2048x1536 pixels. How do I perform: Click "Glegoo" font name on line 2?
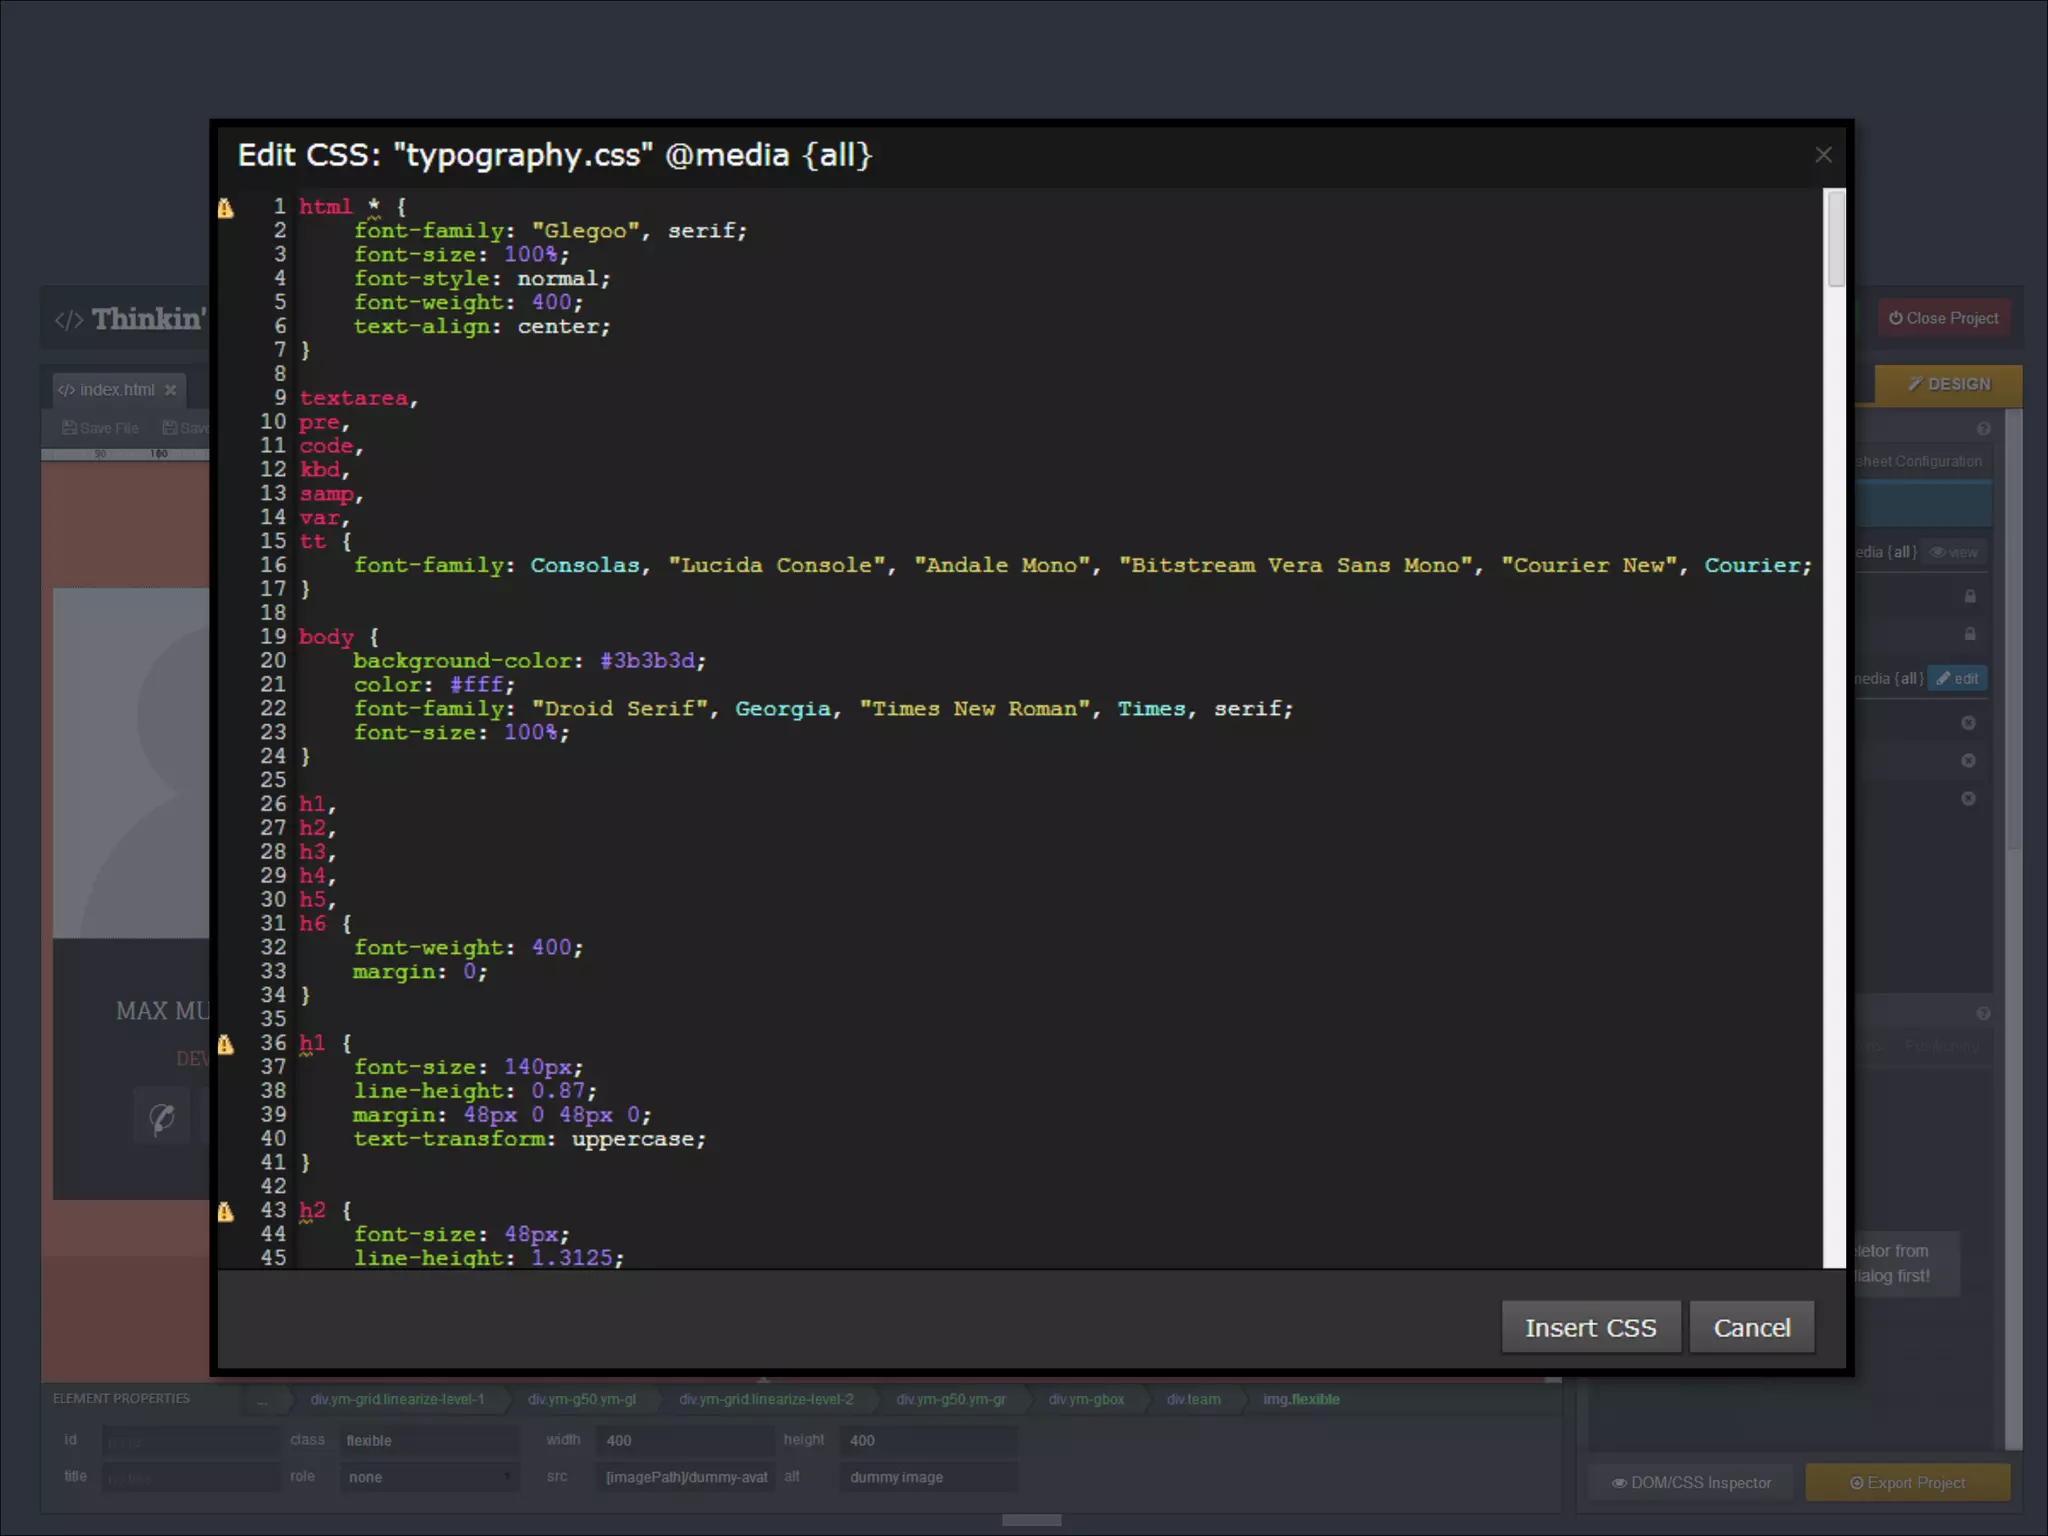pos(585,231)
